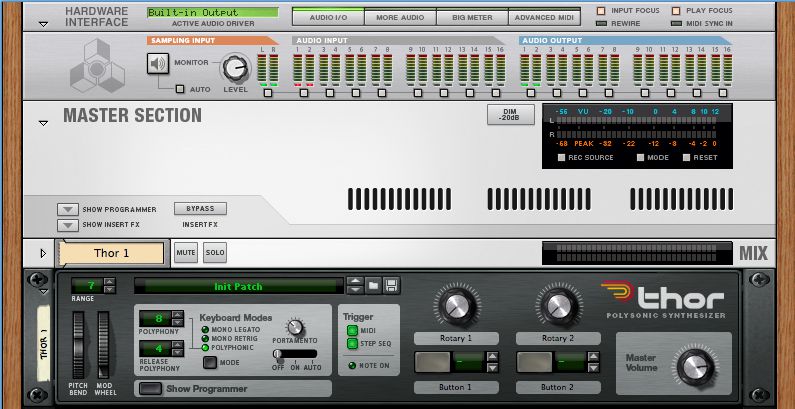Increase Button 2 key value

point(594,356)
